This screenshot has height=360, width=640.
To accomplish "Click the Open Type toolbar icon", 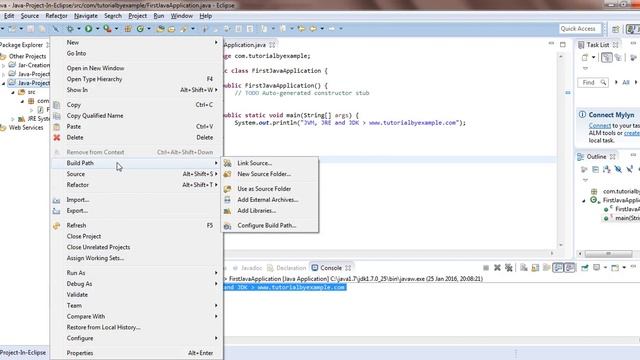I will click(160, 29).
